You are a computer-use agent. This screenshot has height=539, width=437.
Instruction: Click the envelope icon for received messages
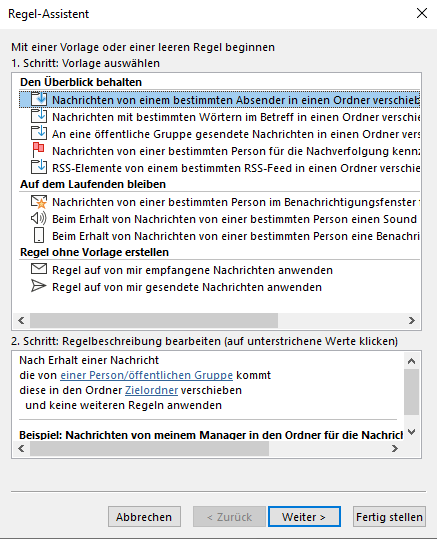point(39,269)
